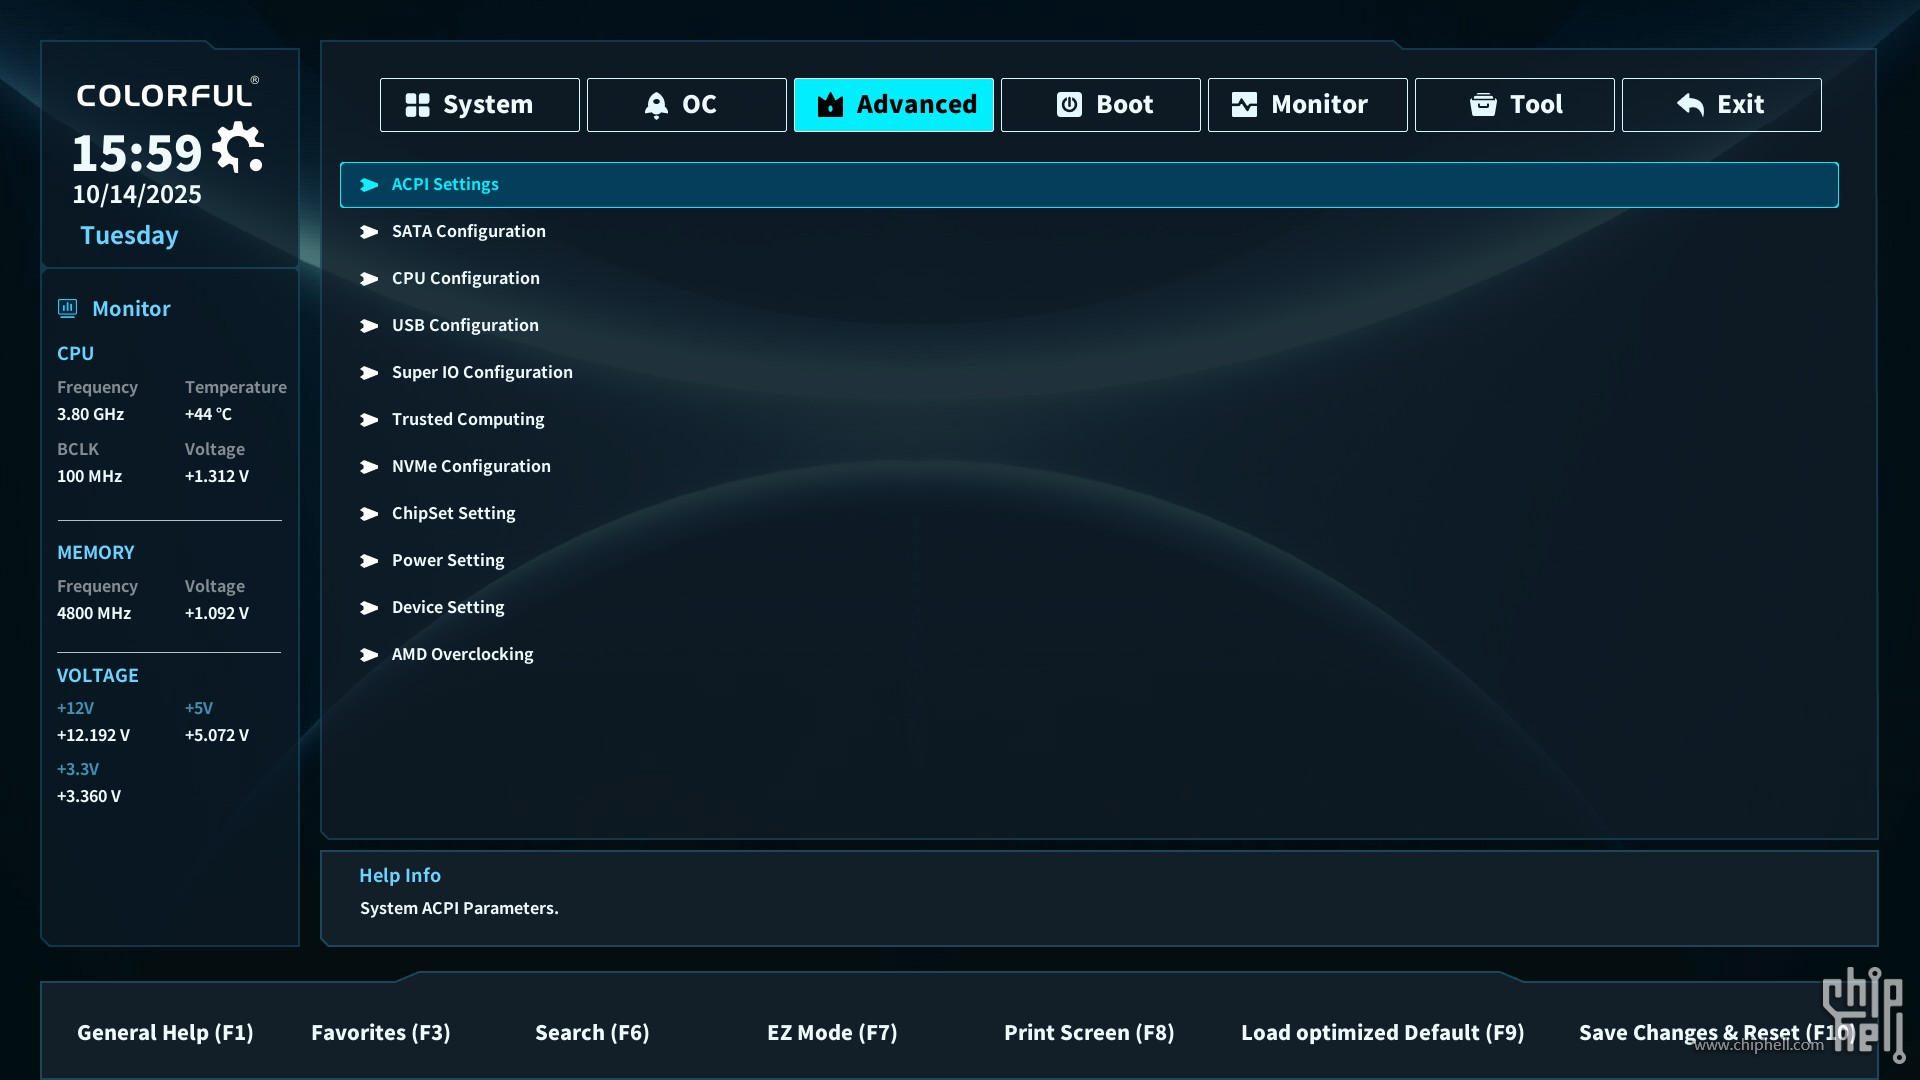The height and width of the screenshot is (1080, 1920).
Task: Open CPU Configuration submenu
Action: [465, 278]
